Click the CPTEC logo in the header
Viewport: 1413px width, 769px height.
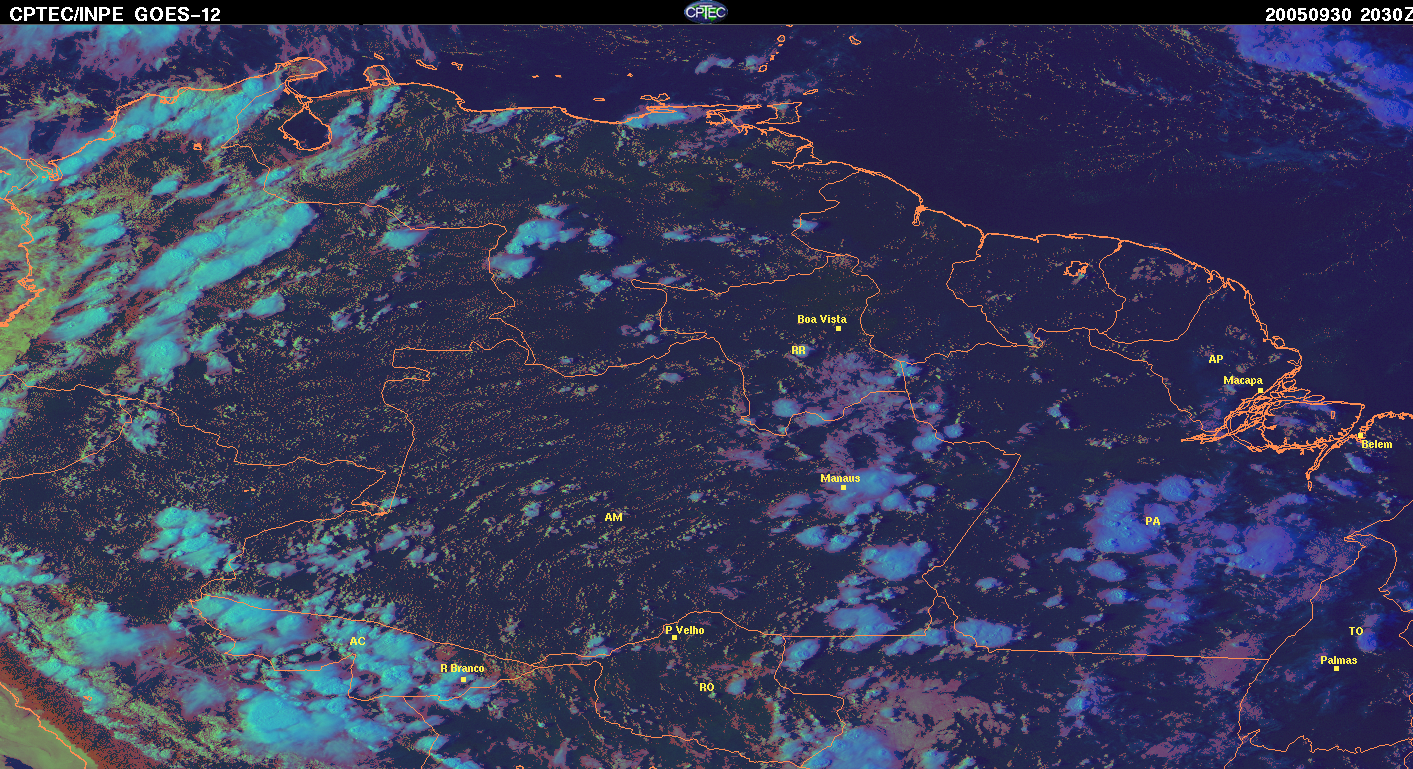click(705, 12)
